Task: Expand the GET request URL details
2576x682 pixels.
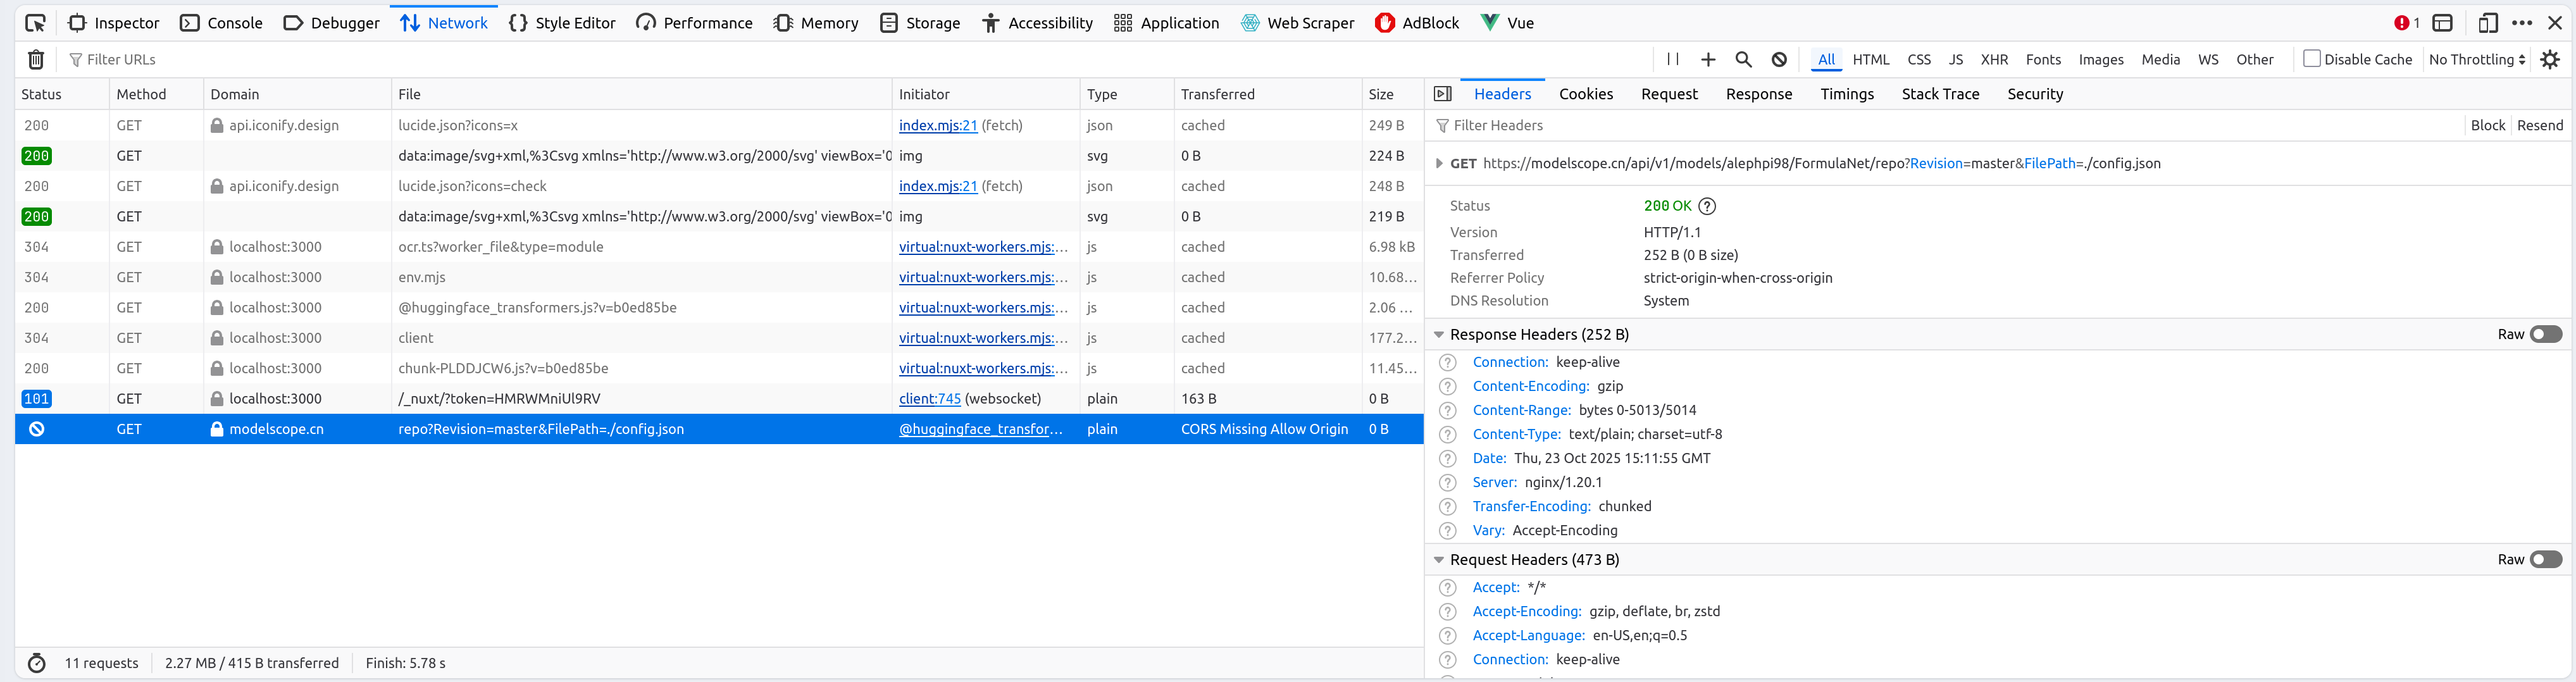Action: (1439, 163)
